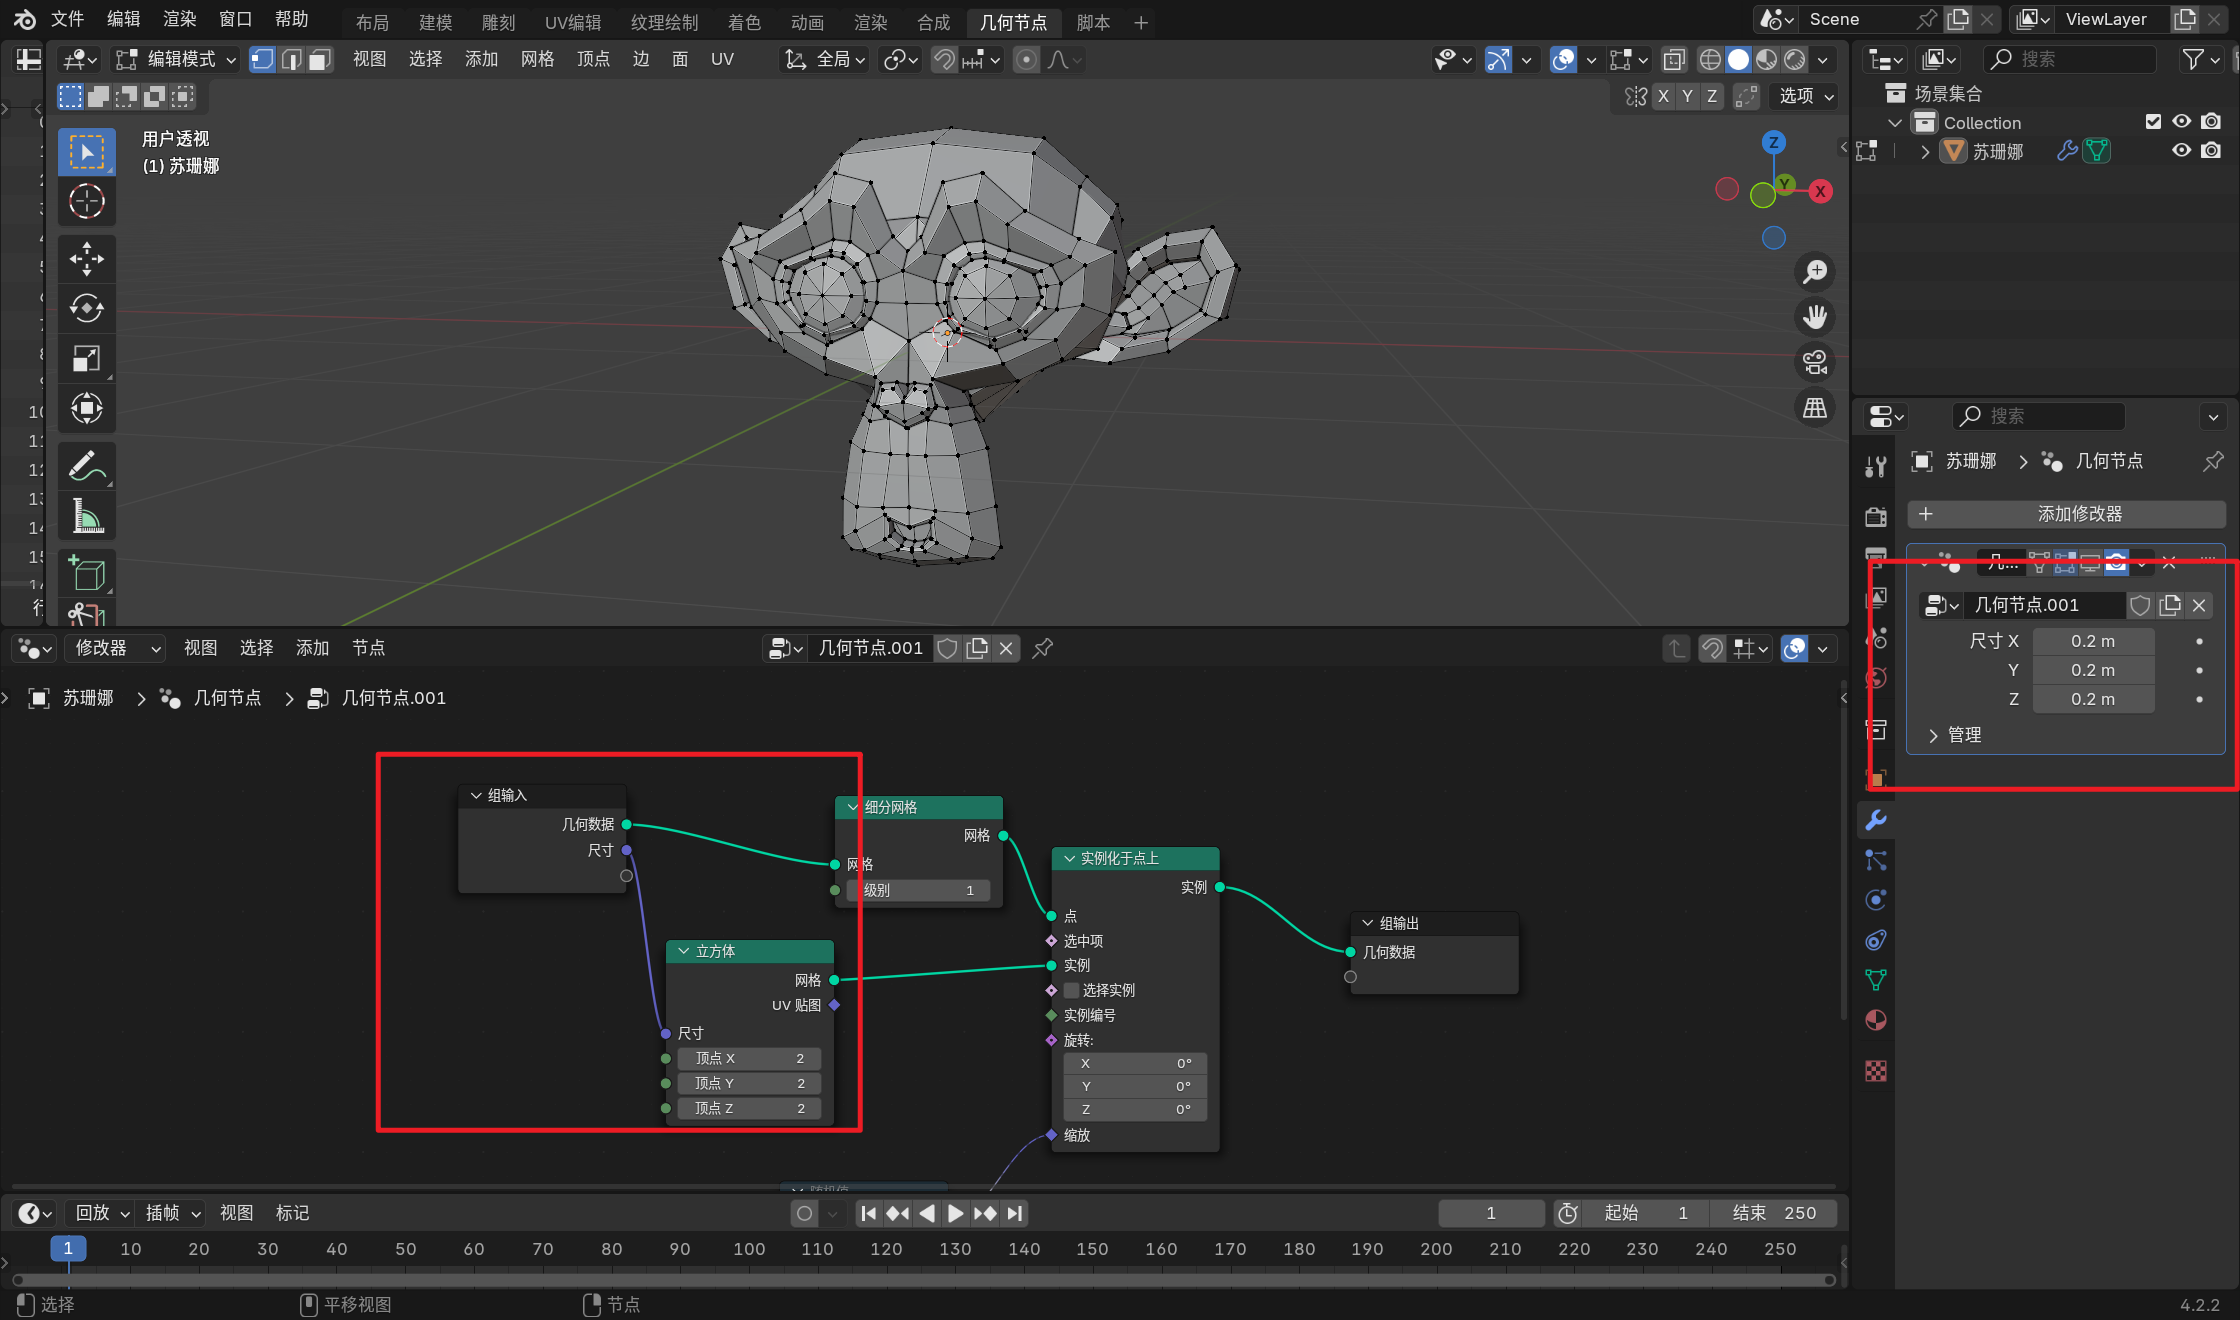Switch to face select mode
Screen dimensions: 2240x1320
point(319,60)
